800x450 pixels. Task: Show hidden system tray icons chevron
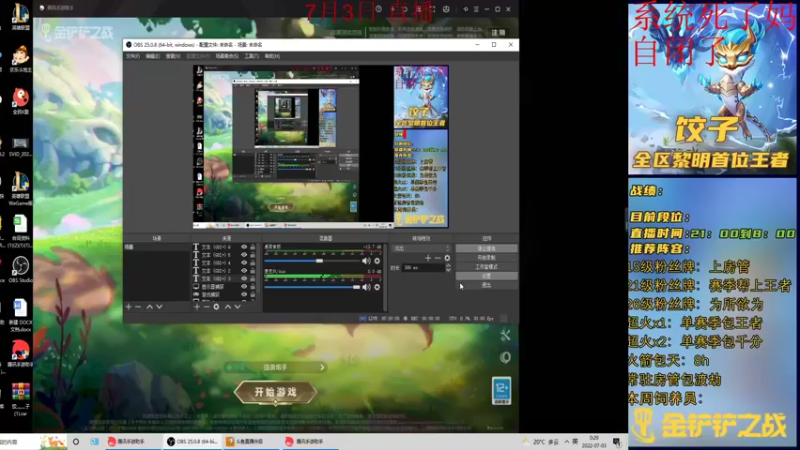(x=567, y=441)
